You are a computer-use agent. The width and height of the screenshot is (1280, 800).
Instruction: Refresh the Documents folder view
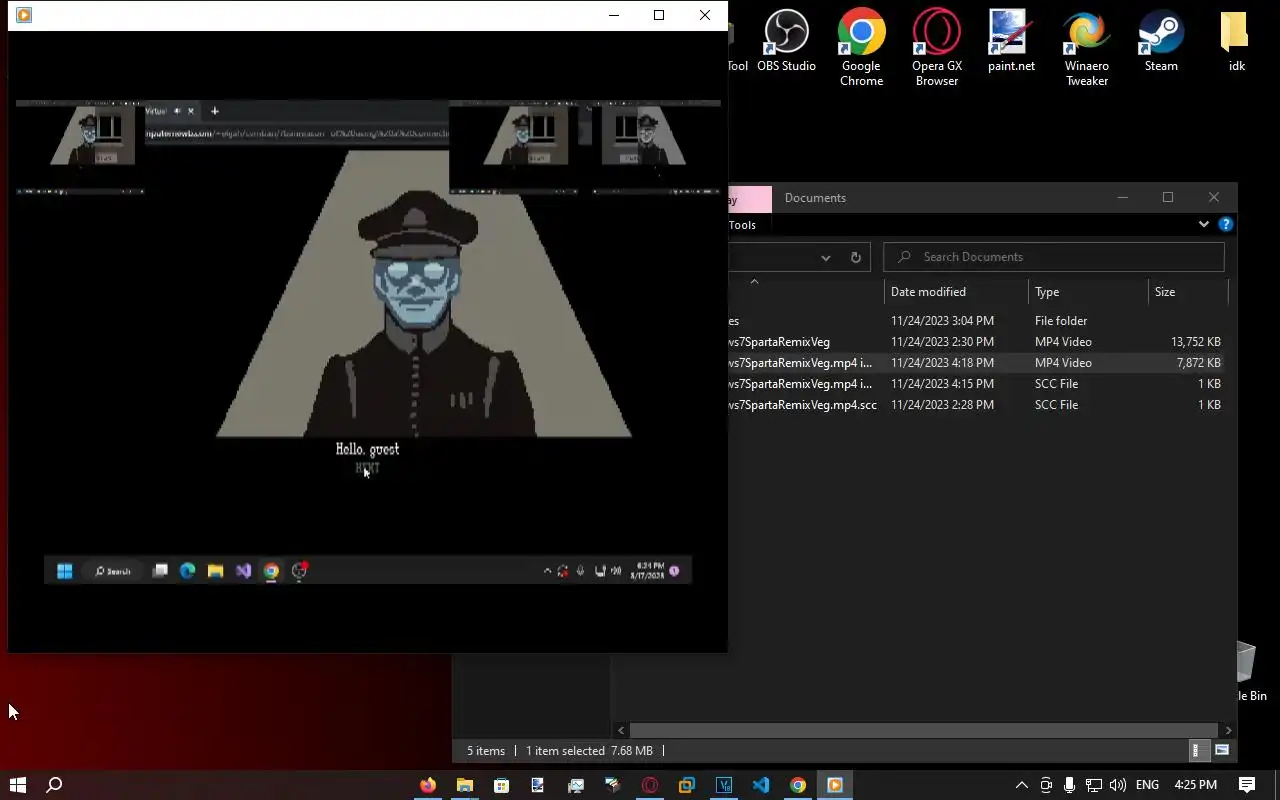coord(855,257)
